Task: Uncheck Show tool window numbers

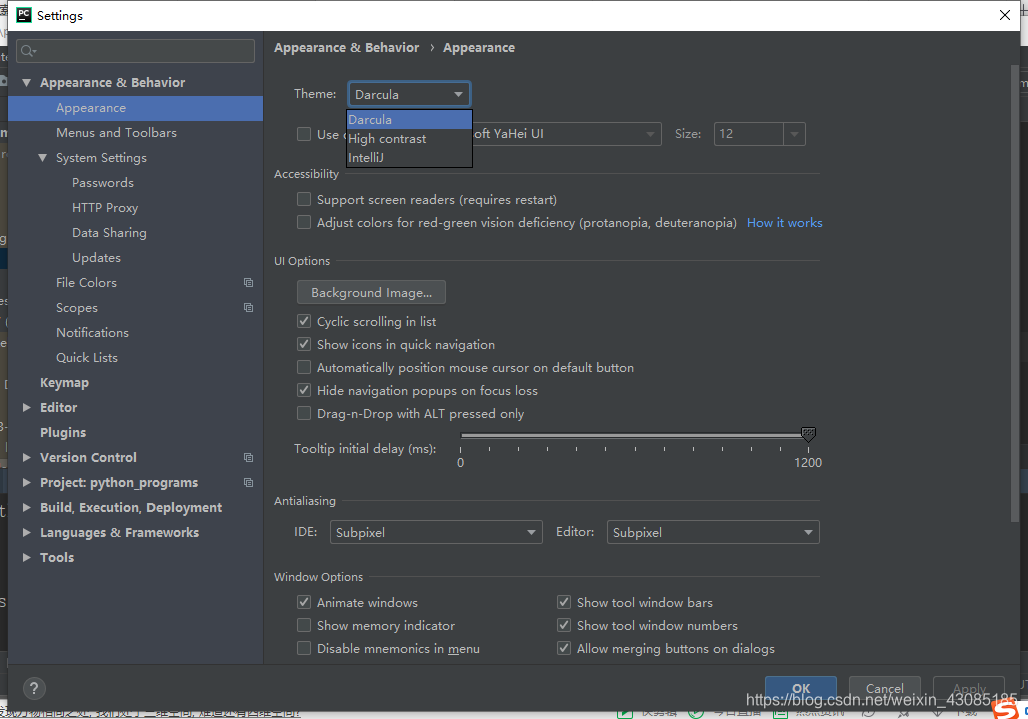Action: 564,625
